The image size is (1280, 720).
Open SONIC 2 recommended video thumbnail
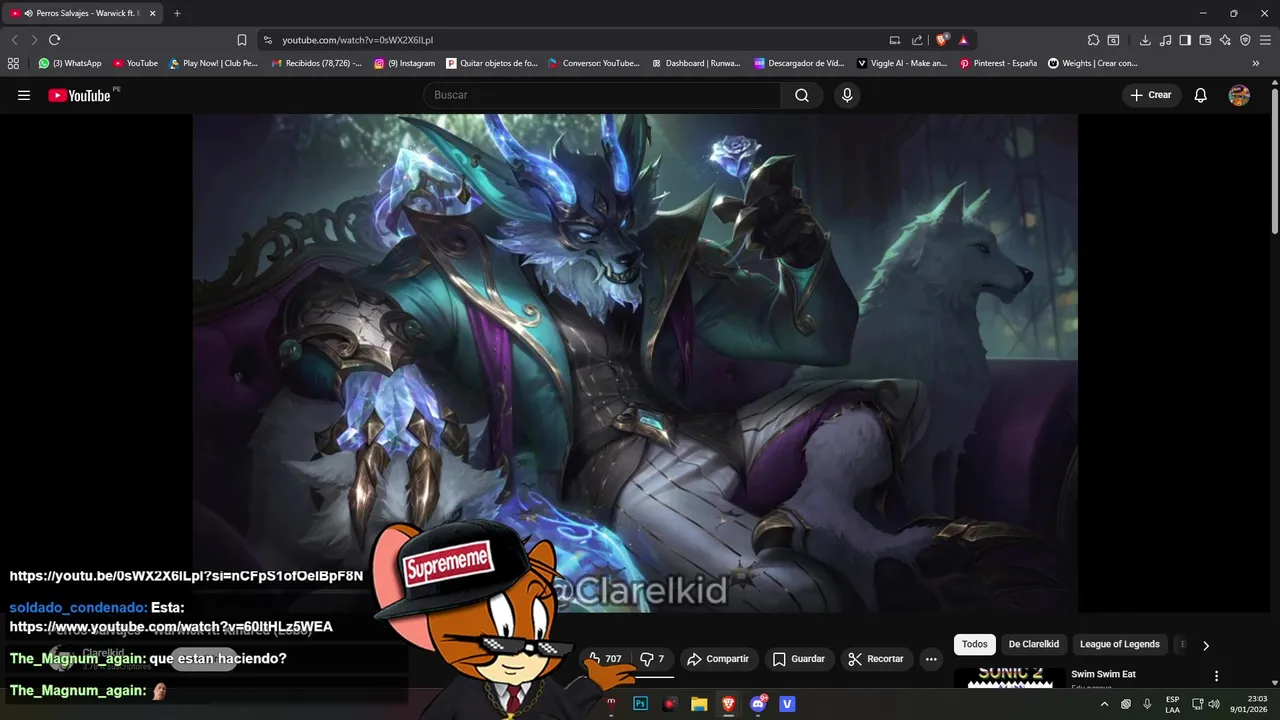[1010, 678]
